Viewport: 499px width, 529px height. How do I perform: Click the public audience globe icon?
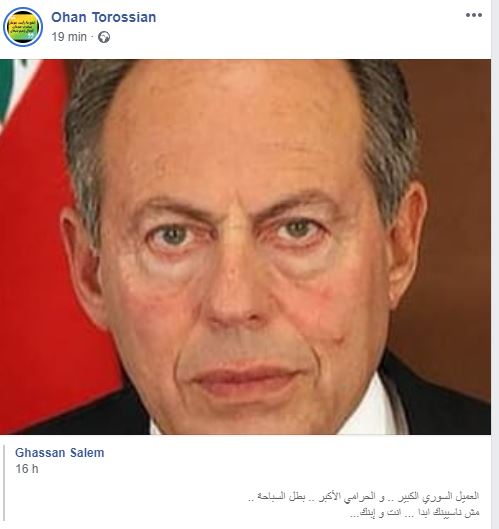click(x=104, y=37)
